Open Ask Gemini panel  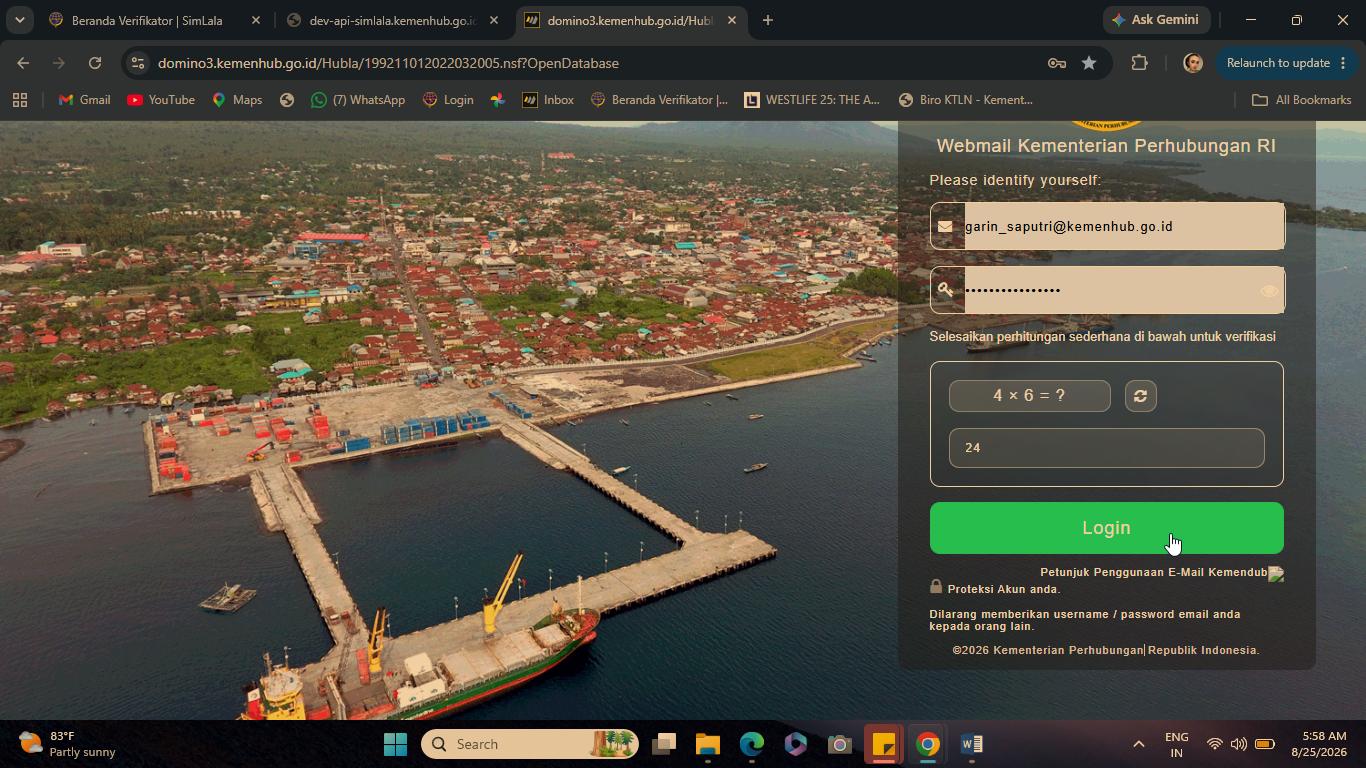pyautogui.click(x=1155, y=20)
